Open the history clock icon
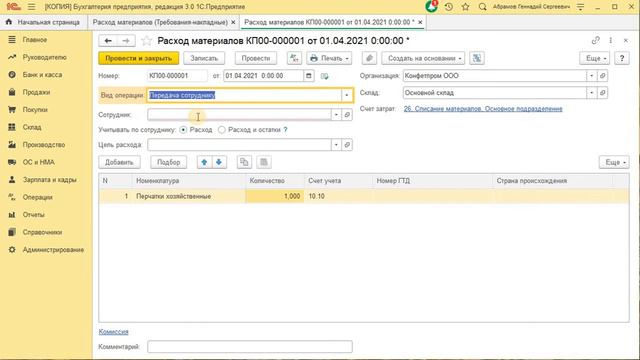This screenshot has width=640, height=360. (x=449, y=7)
